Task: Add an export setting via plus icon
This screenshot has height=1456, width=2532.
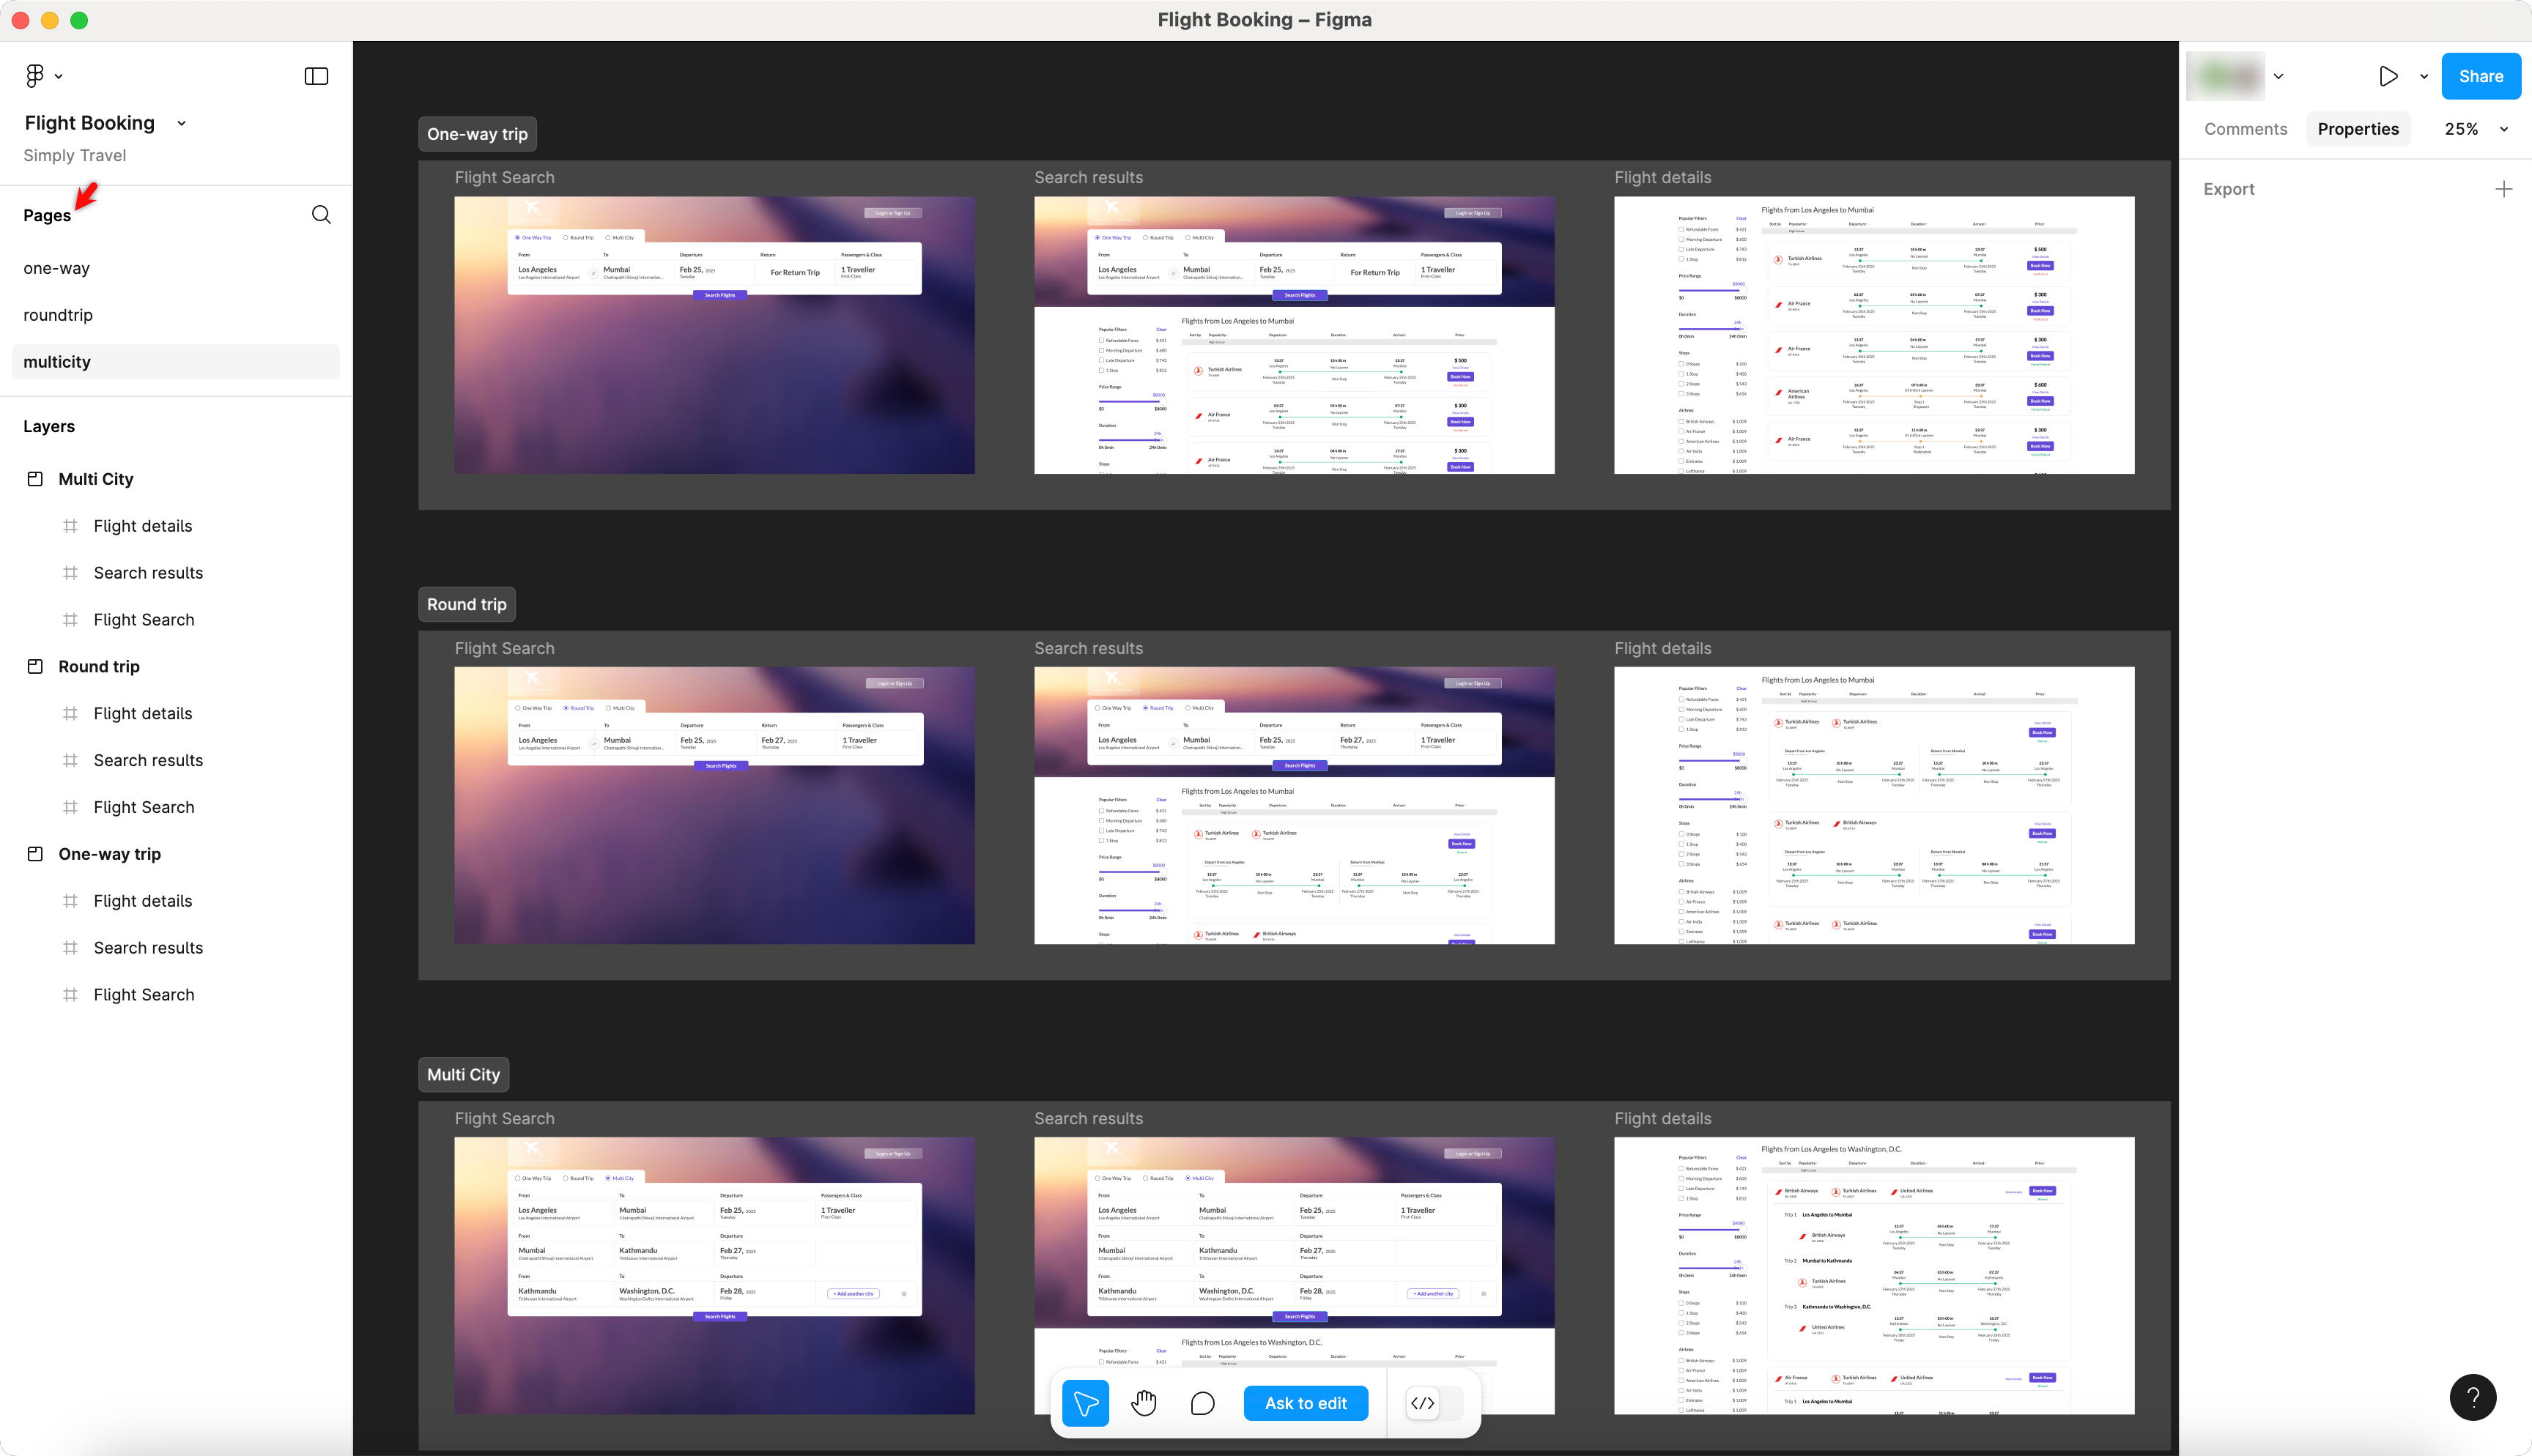Action: point(2505,188)
